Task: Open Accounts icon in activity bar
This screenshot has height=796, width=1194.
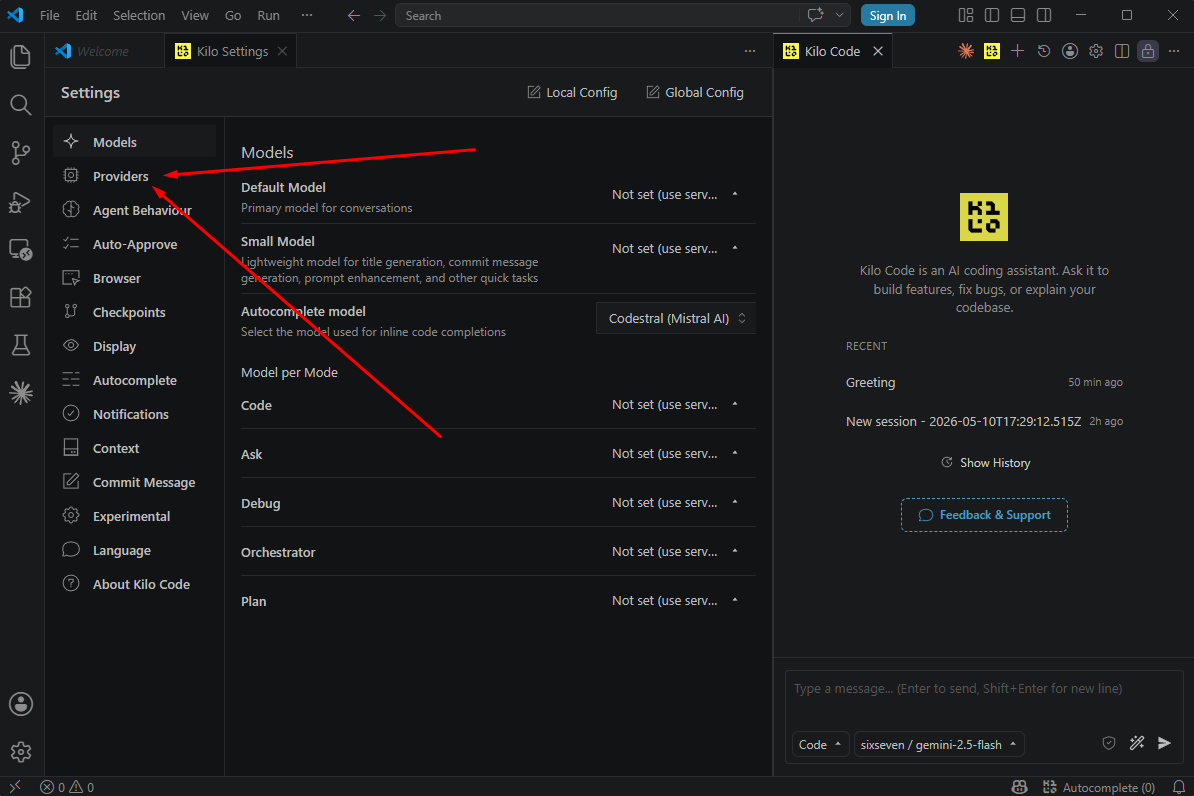Action: 21,704
